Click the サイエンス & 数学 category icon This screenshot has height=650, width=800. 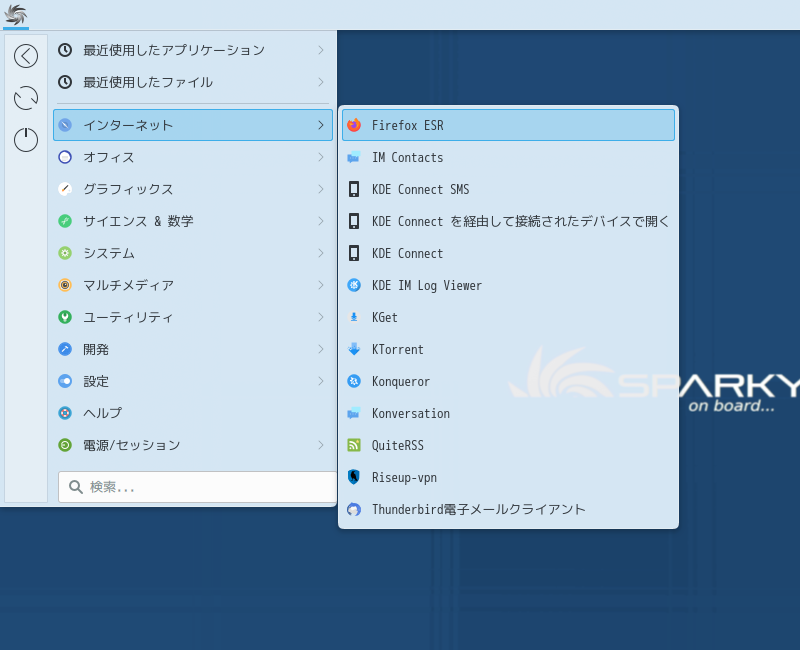65,221
